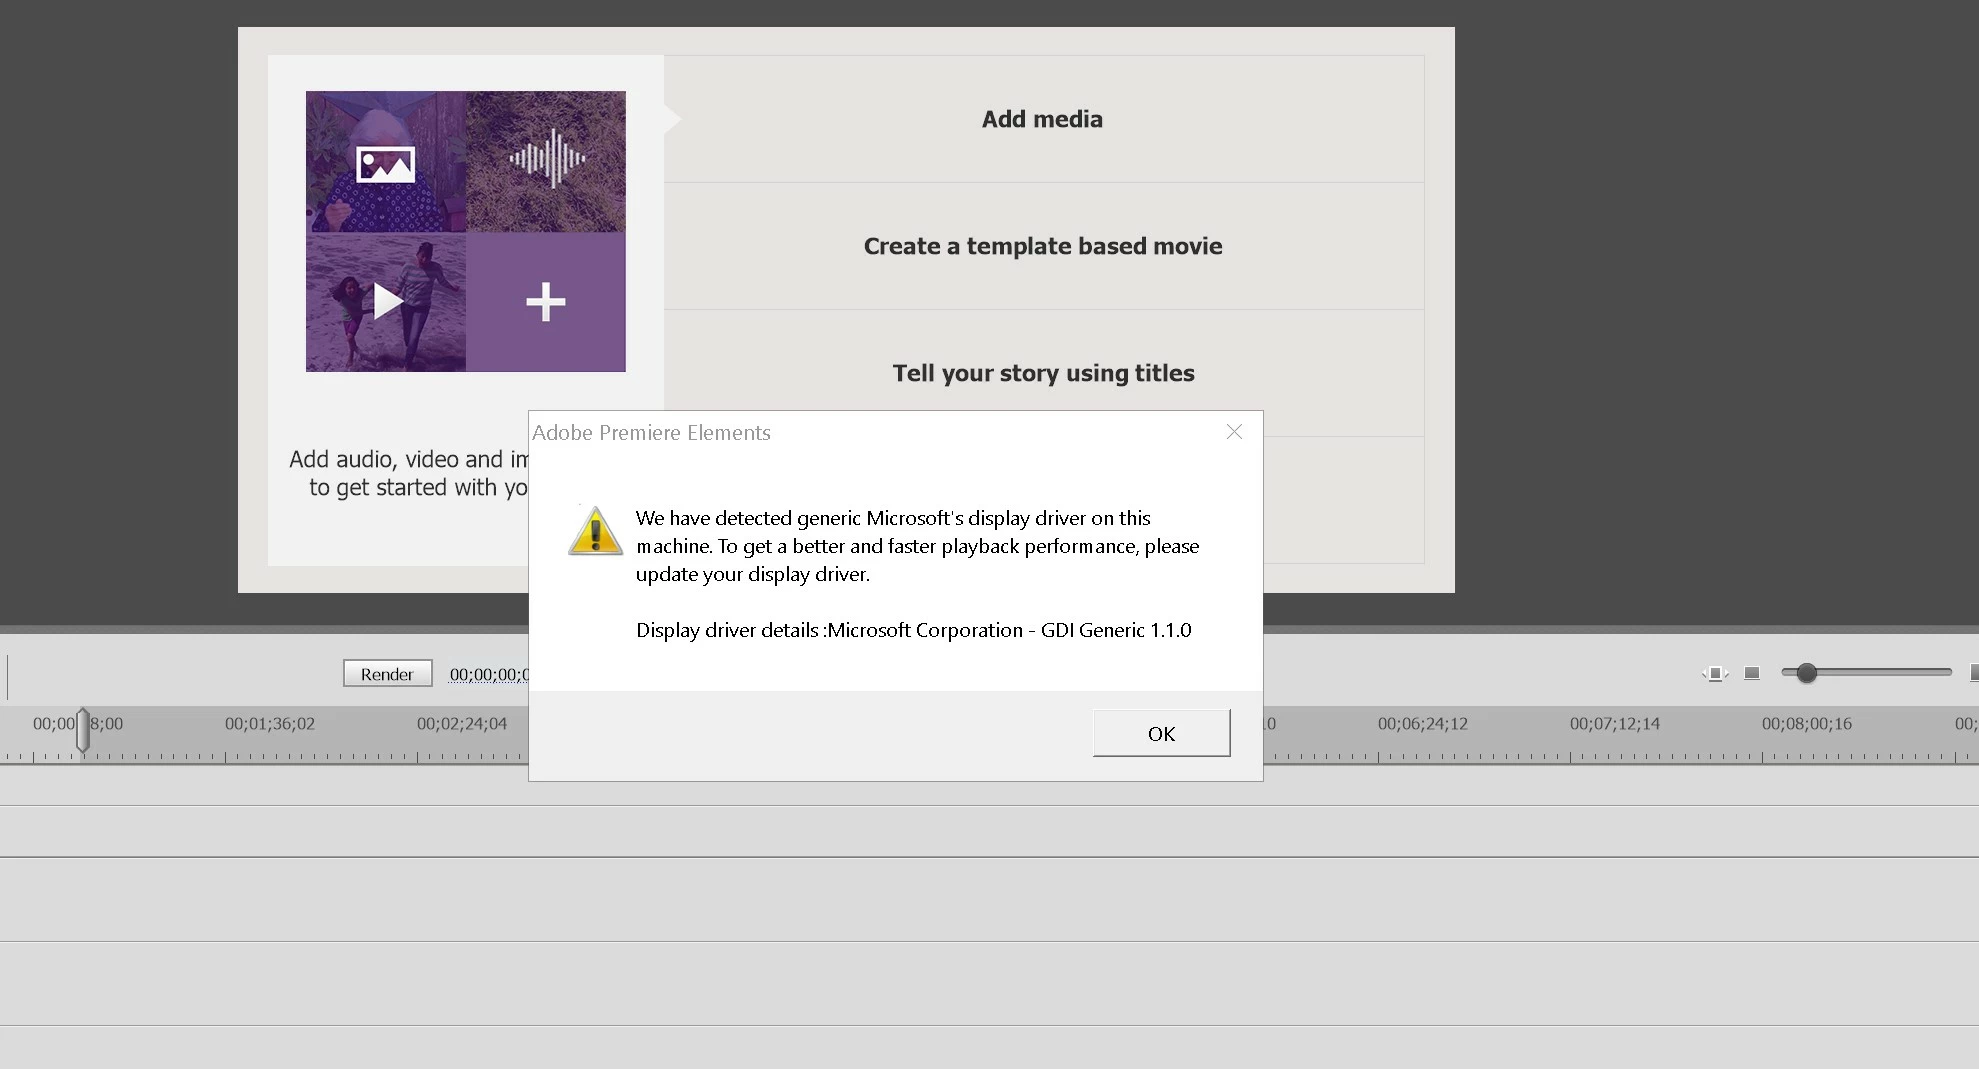Click the Adobe Premiere Elements dialog title
This screenshot has height=1069, width=1979.
coord(651,432)
